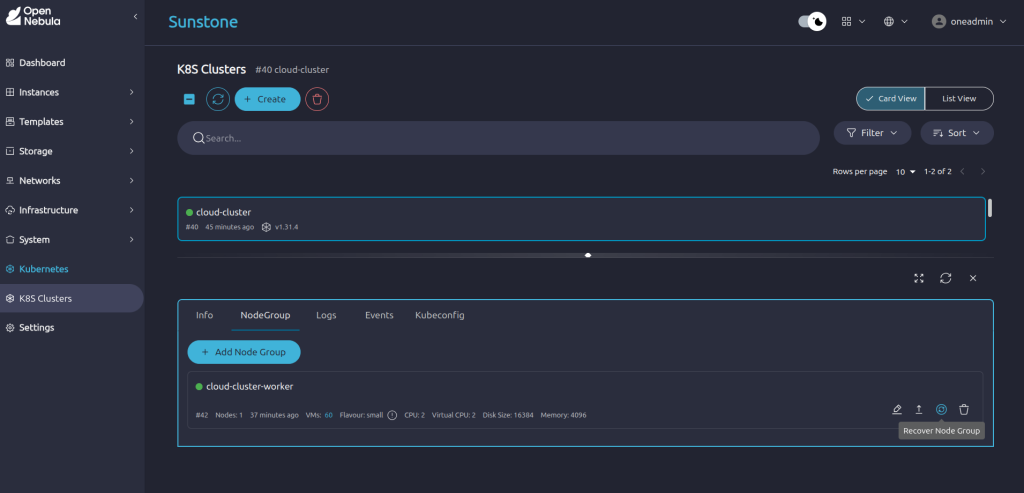Expand the Templates menu
1024x493 pixels.
[x=72, y=121]
